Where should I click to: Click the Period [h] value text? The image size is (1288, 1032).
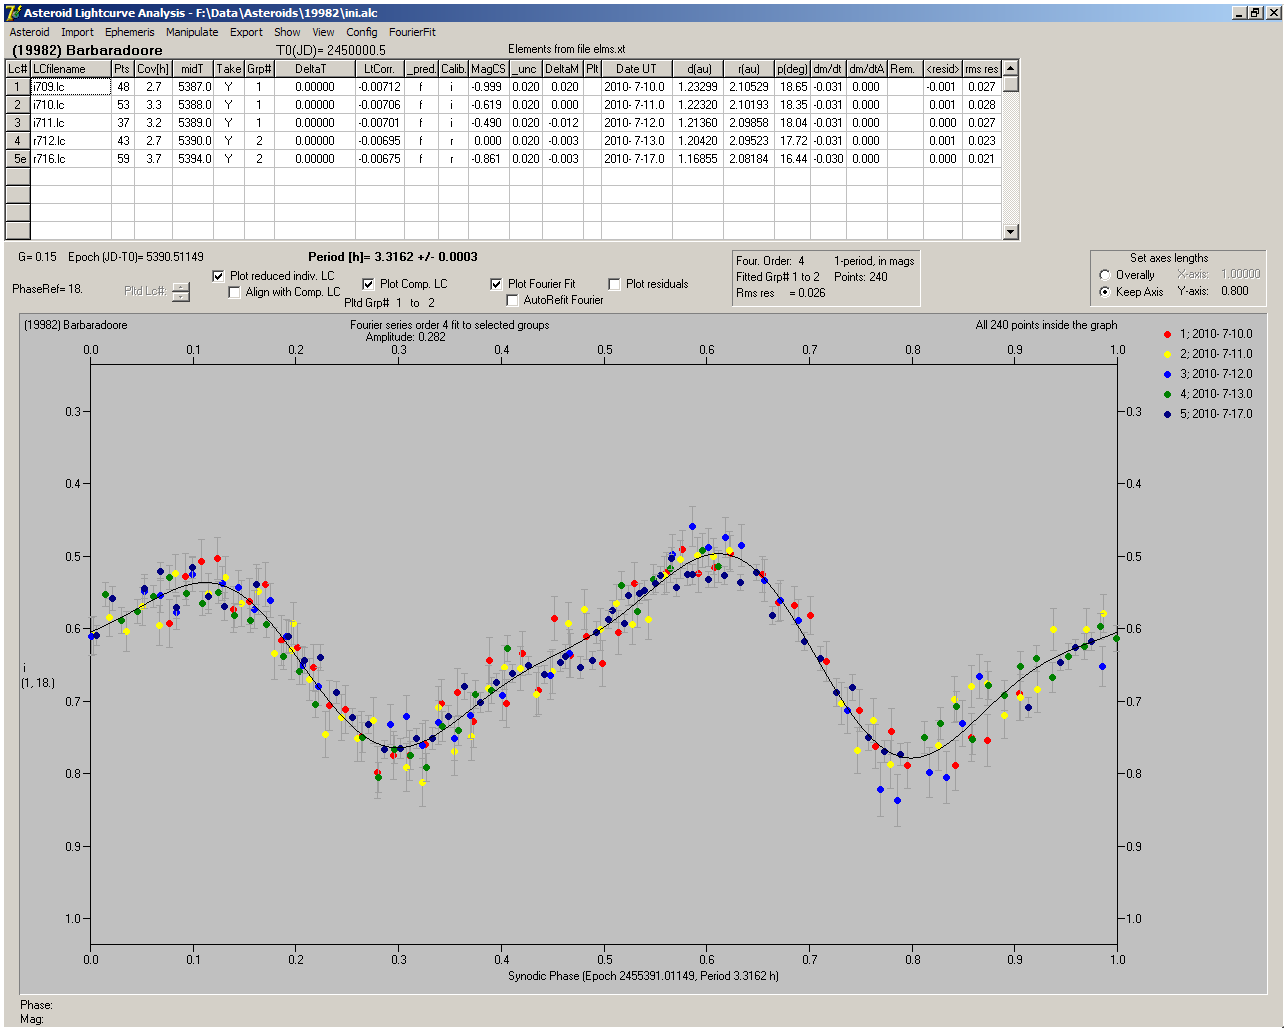click(392, 257)
